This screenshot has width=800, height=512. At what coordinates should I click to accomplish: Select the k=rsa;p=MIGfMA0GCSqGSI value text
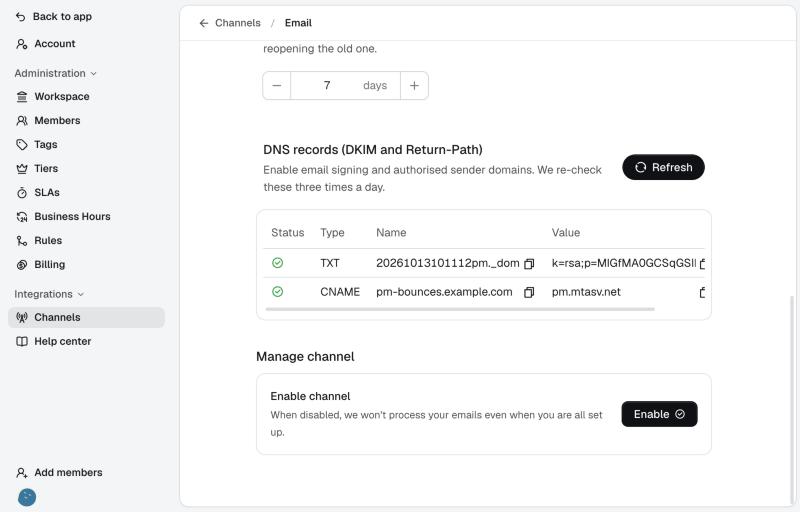(x=623, y=263)
